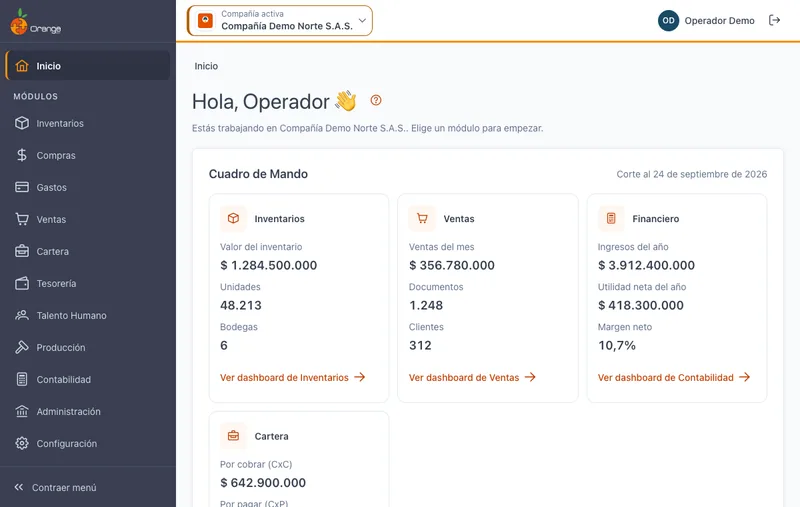Image resolution: width=800 pixels, height=507 pixels.
Task: Click the Financiero card document icon
Action: (611, 218)
